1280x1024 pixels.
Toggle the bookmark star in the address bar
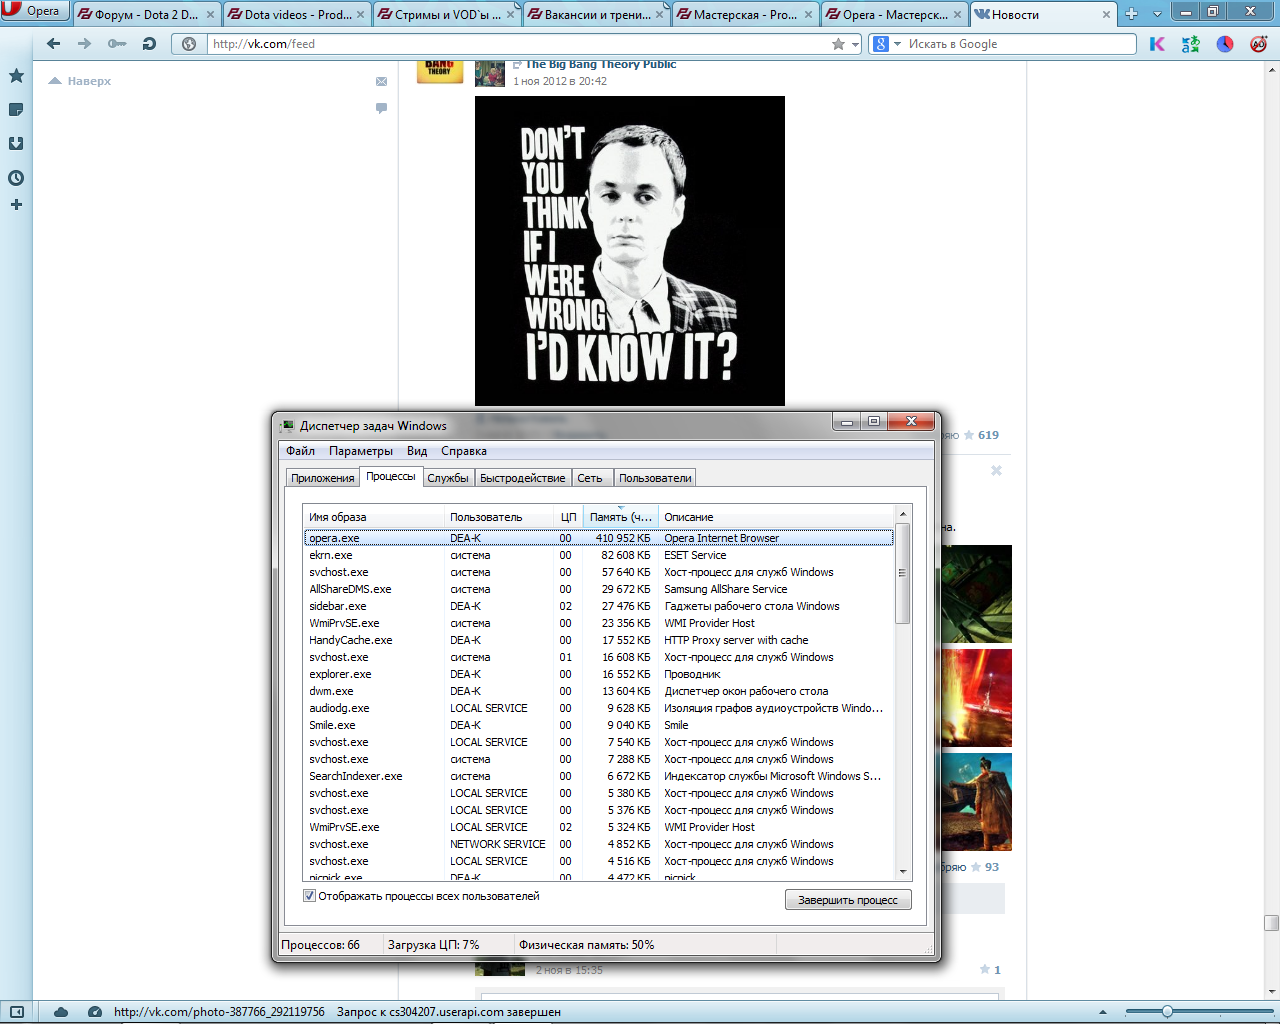840,43
